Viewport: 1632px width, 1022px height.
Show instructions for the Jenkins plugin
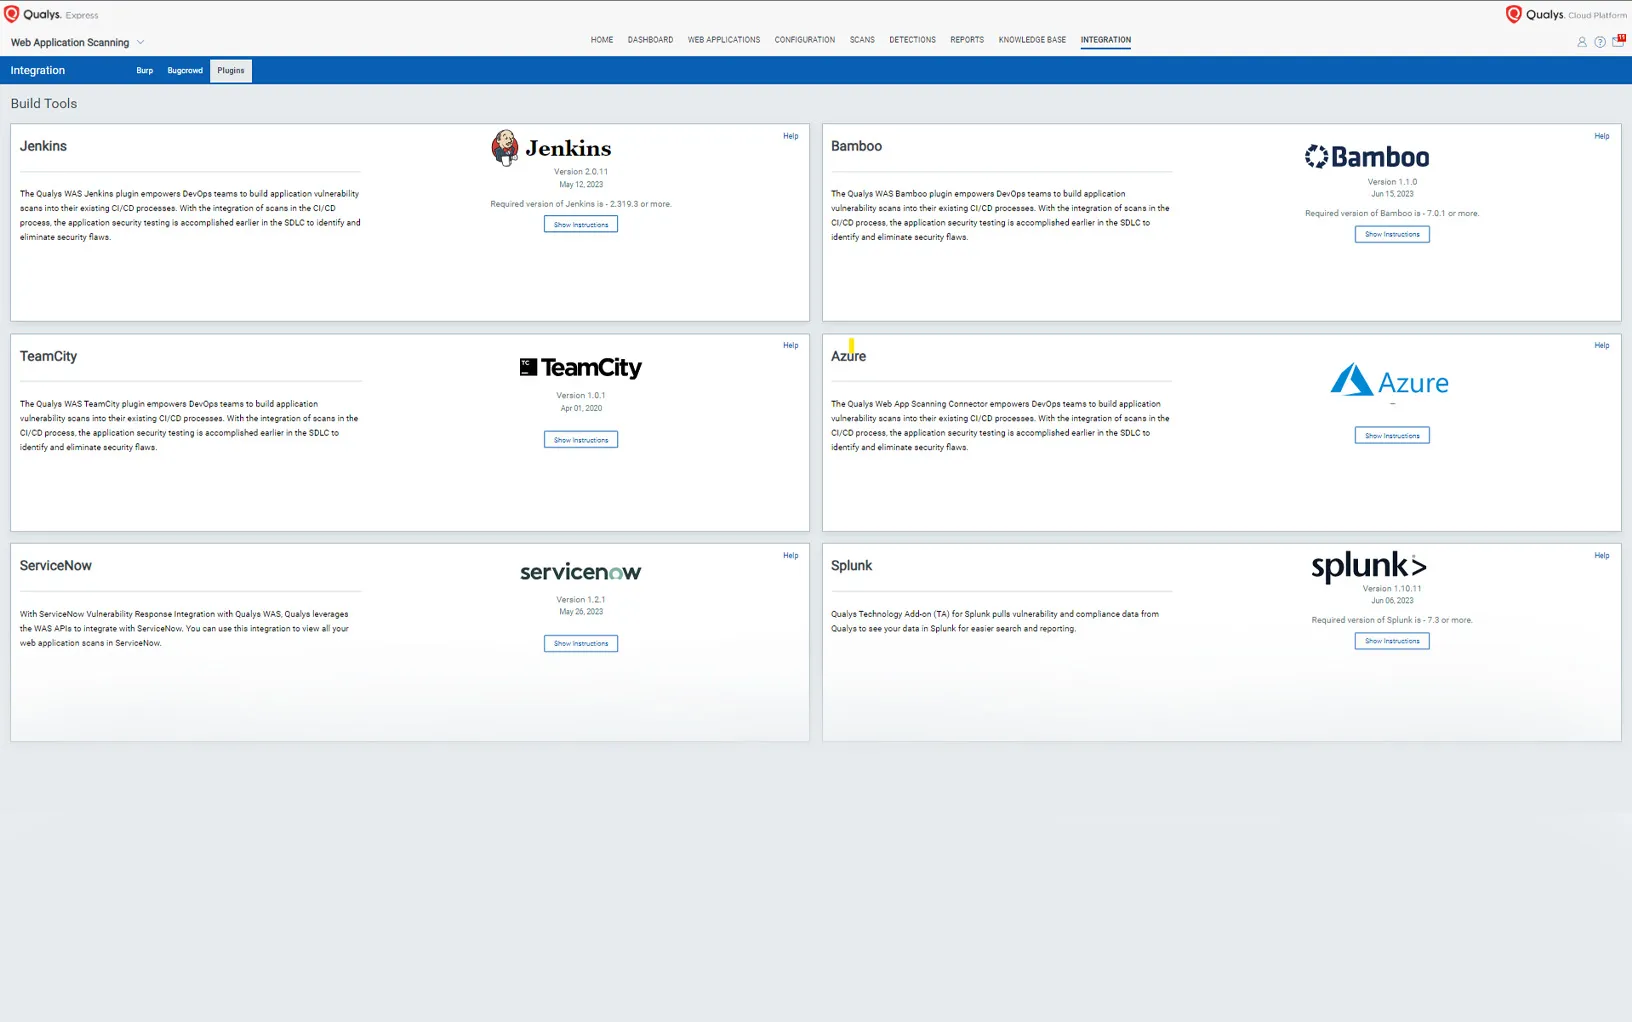pyautogui.click(x=581, y=225)
